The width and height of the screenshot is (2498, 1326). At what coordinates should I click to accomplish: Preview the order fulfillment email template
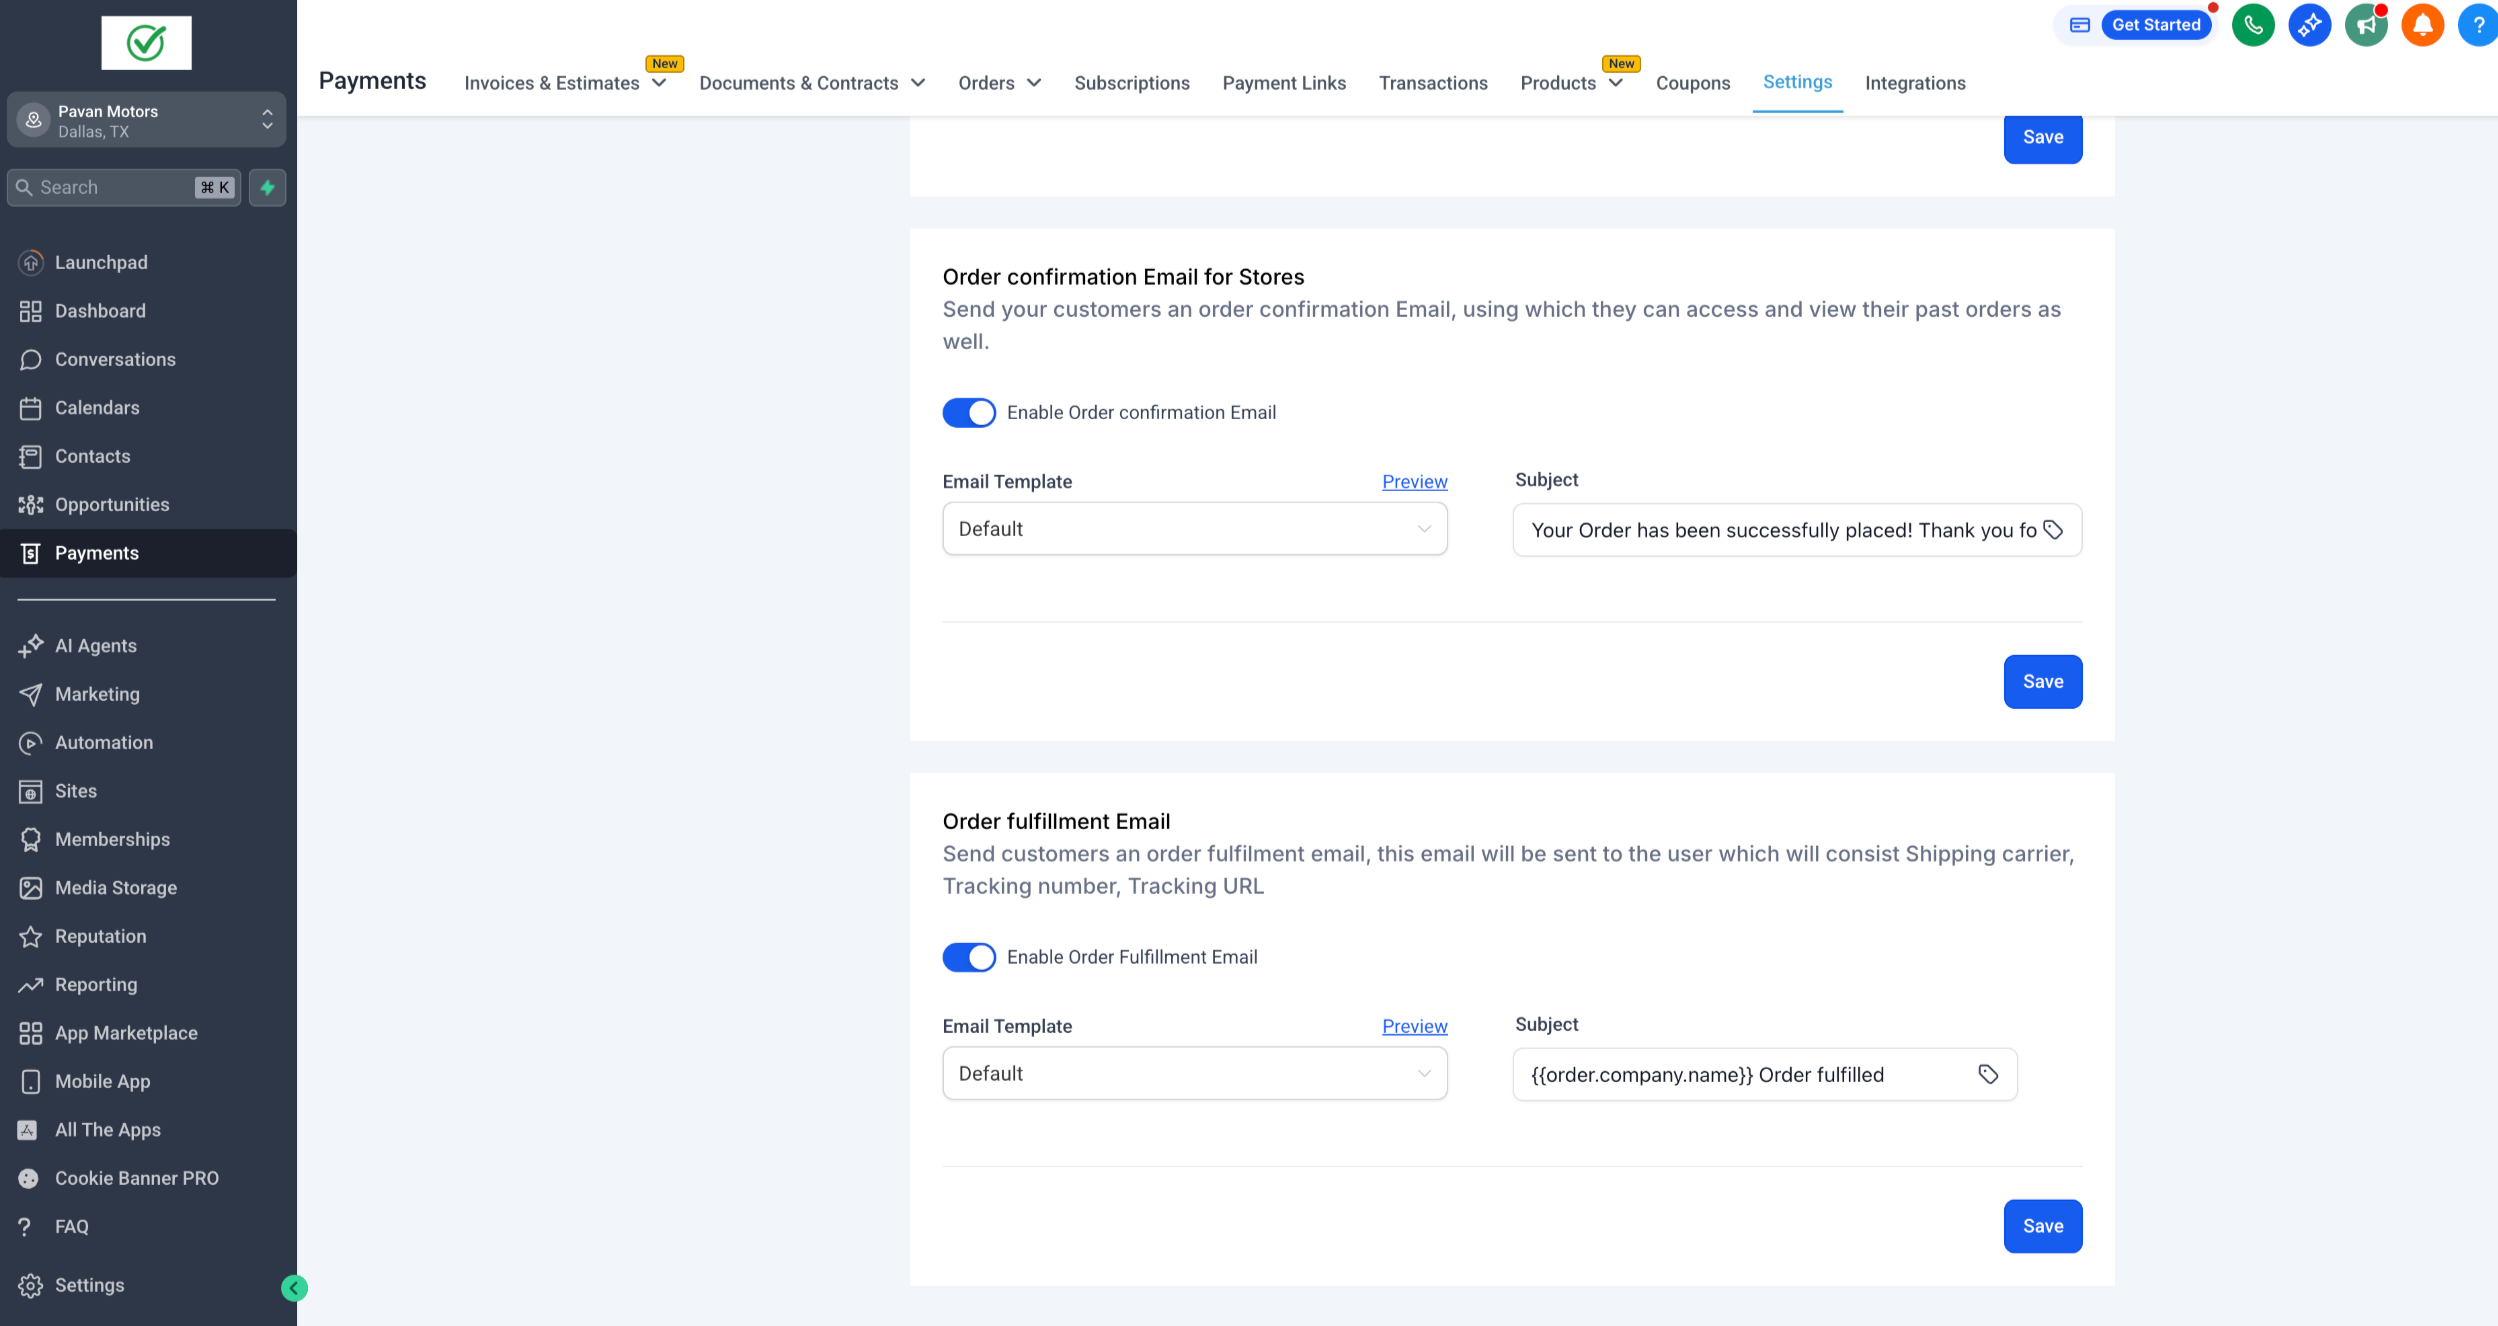click(1414, 1026)
